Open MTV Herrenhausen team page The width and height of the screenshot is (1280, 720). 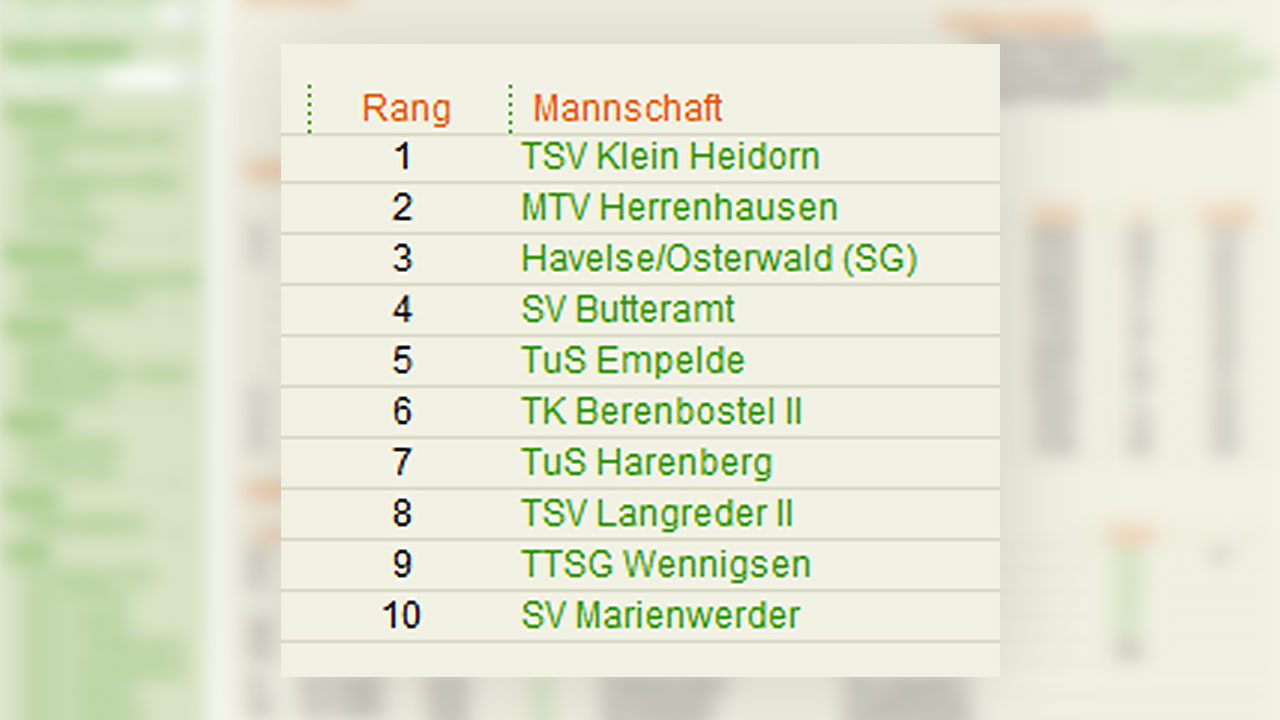tap(679, 208)
